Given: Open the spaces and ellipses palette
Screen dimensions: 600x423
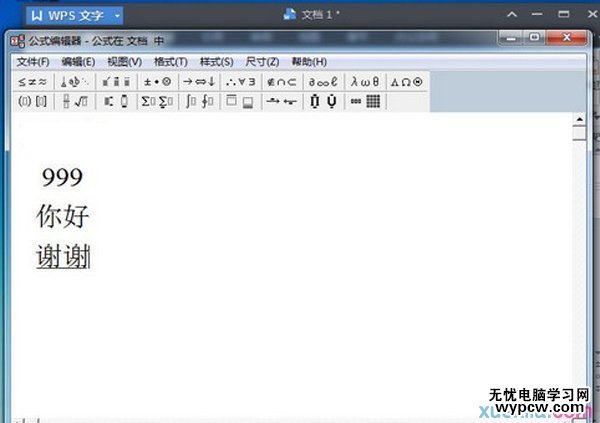Looking at the screenshot, I should coord(74,82).
